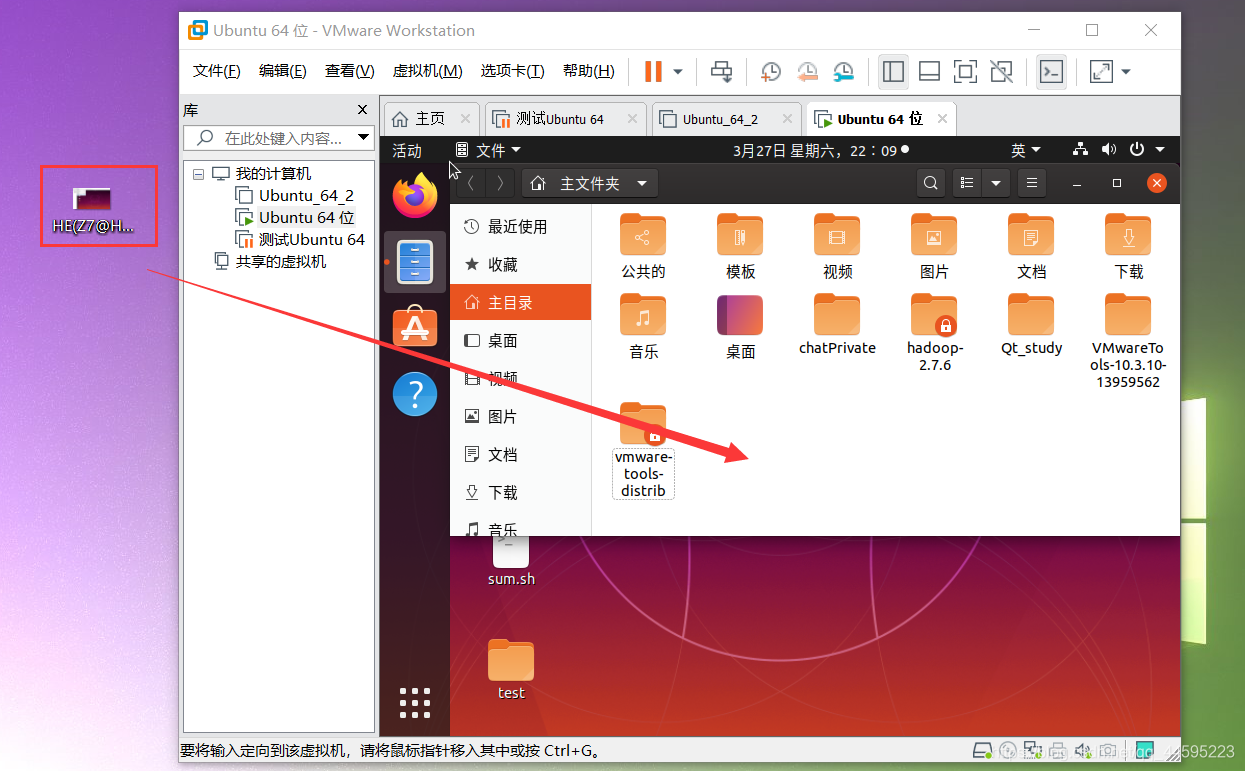Open the hamburger menu in file manager
The image size is (1245, 771).
1032,183
